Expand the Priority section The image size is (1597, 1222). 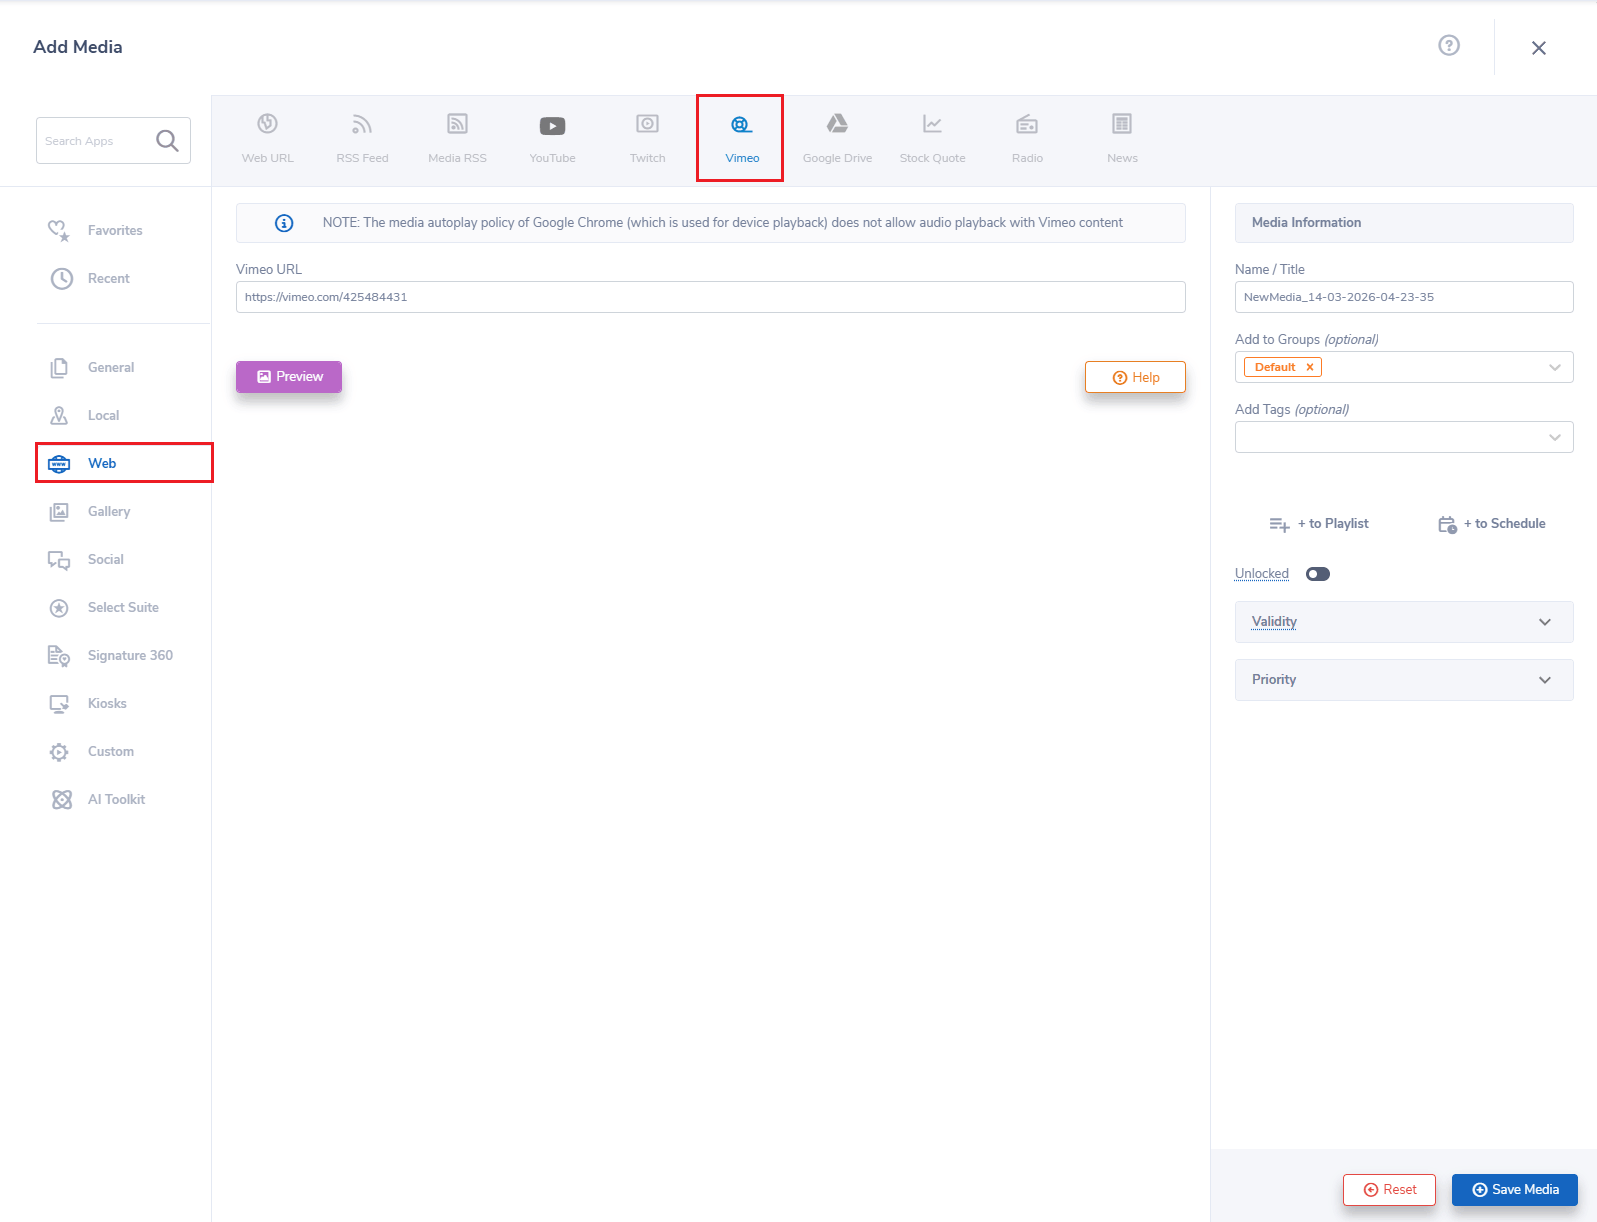pyautogui.click(x=1404, y=680)
